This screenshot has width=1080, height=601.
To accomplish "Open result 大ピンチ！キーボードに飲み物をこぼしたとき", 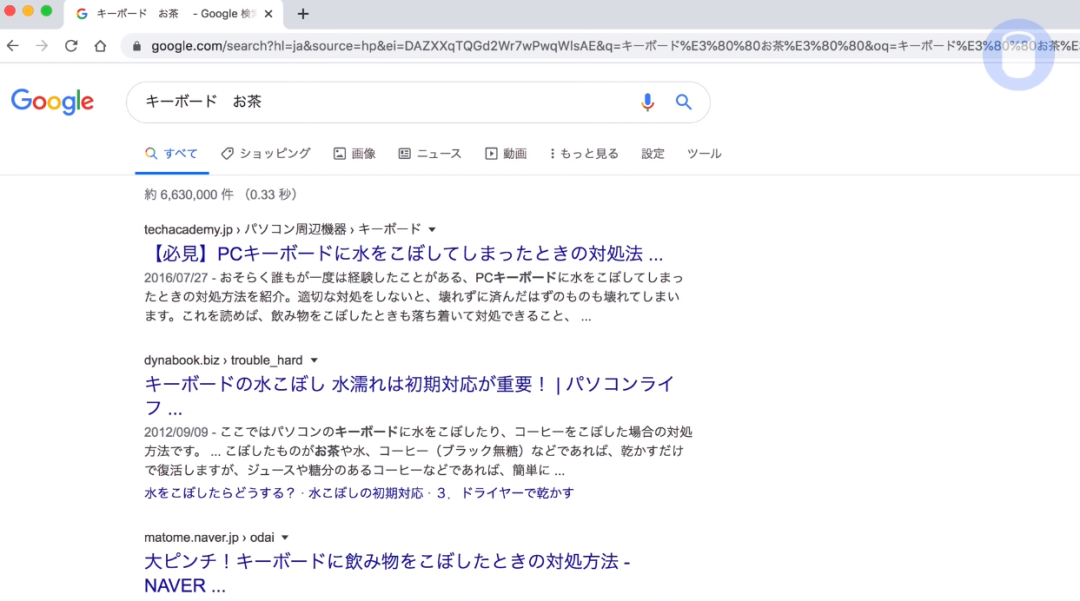I will pyautogui.click(x=387, y=573).
